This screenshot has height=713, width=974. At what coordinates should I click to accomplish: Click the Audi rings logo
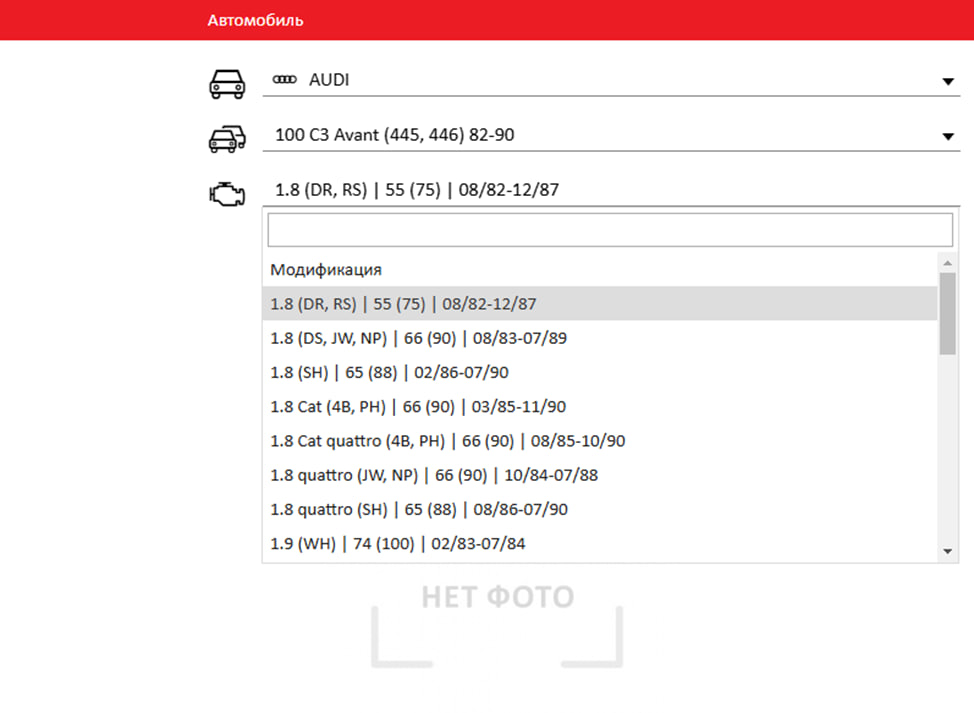pyautogui.click(x=284, y=79)
